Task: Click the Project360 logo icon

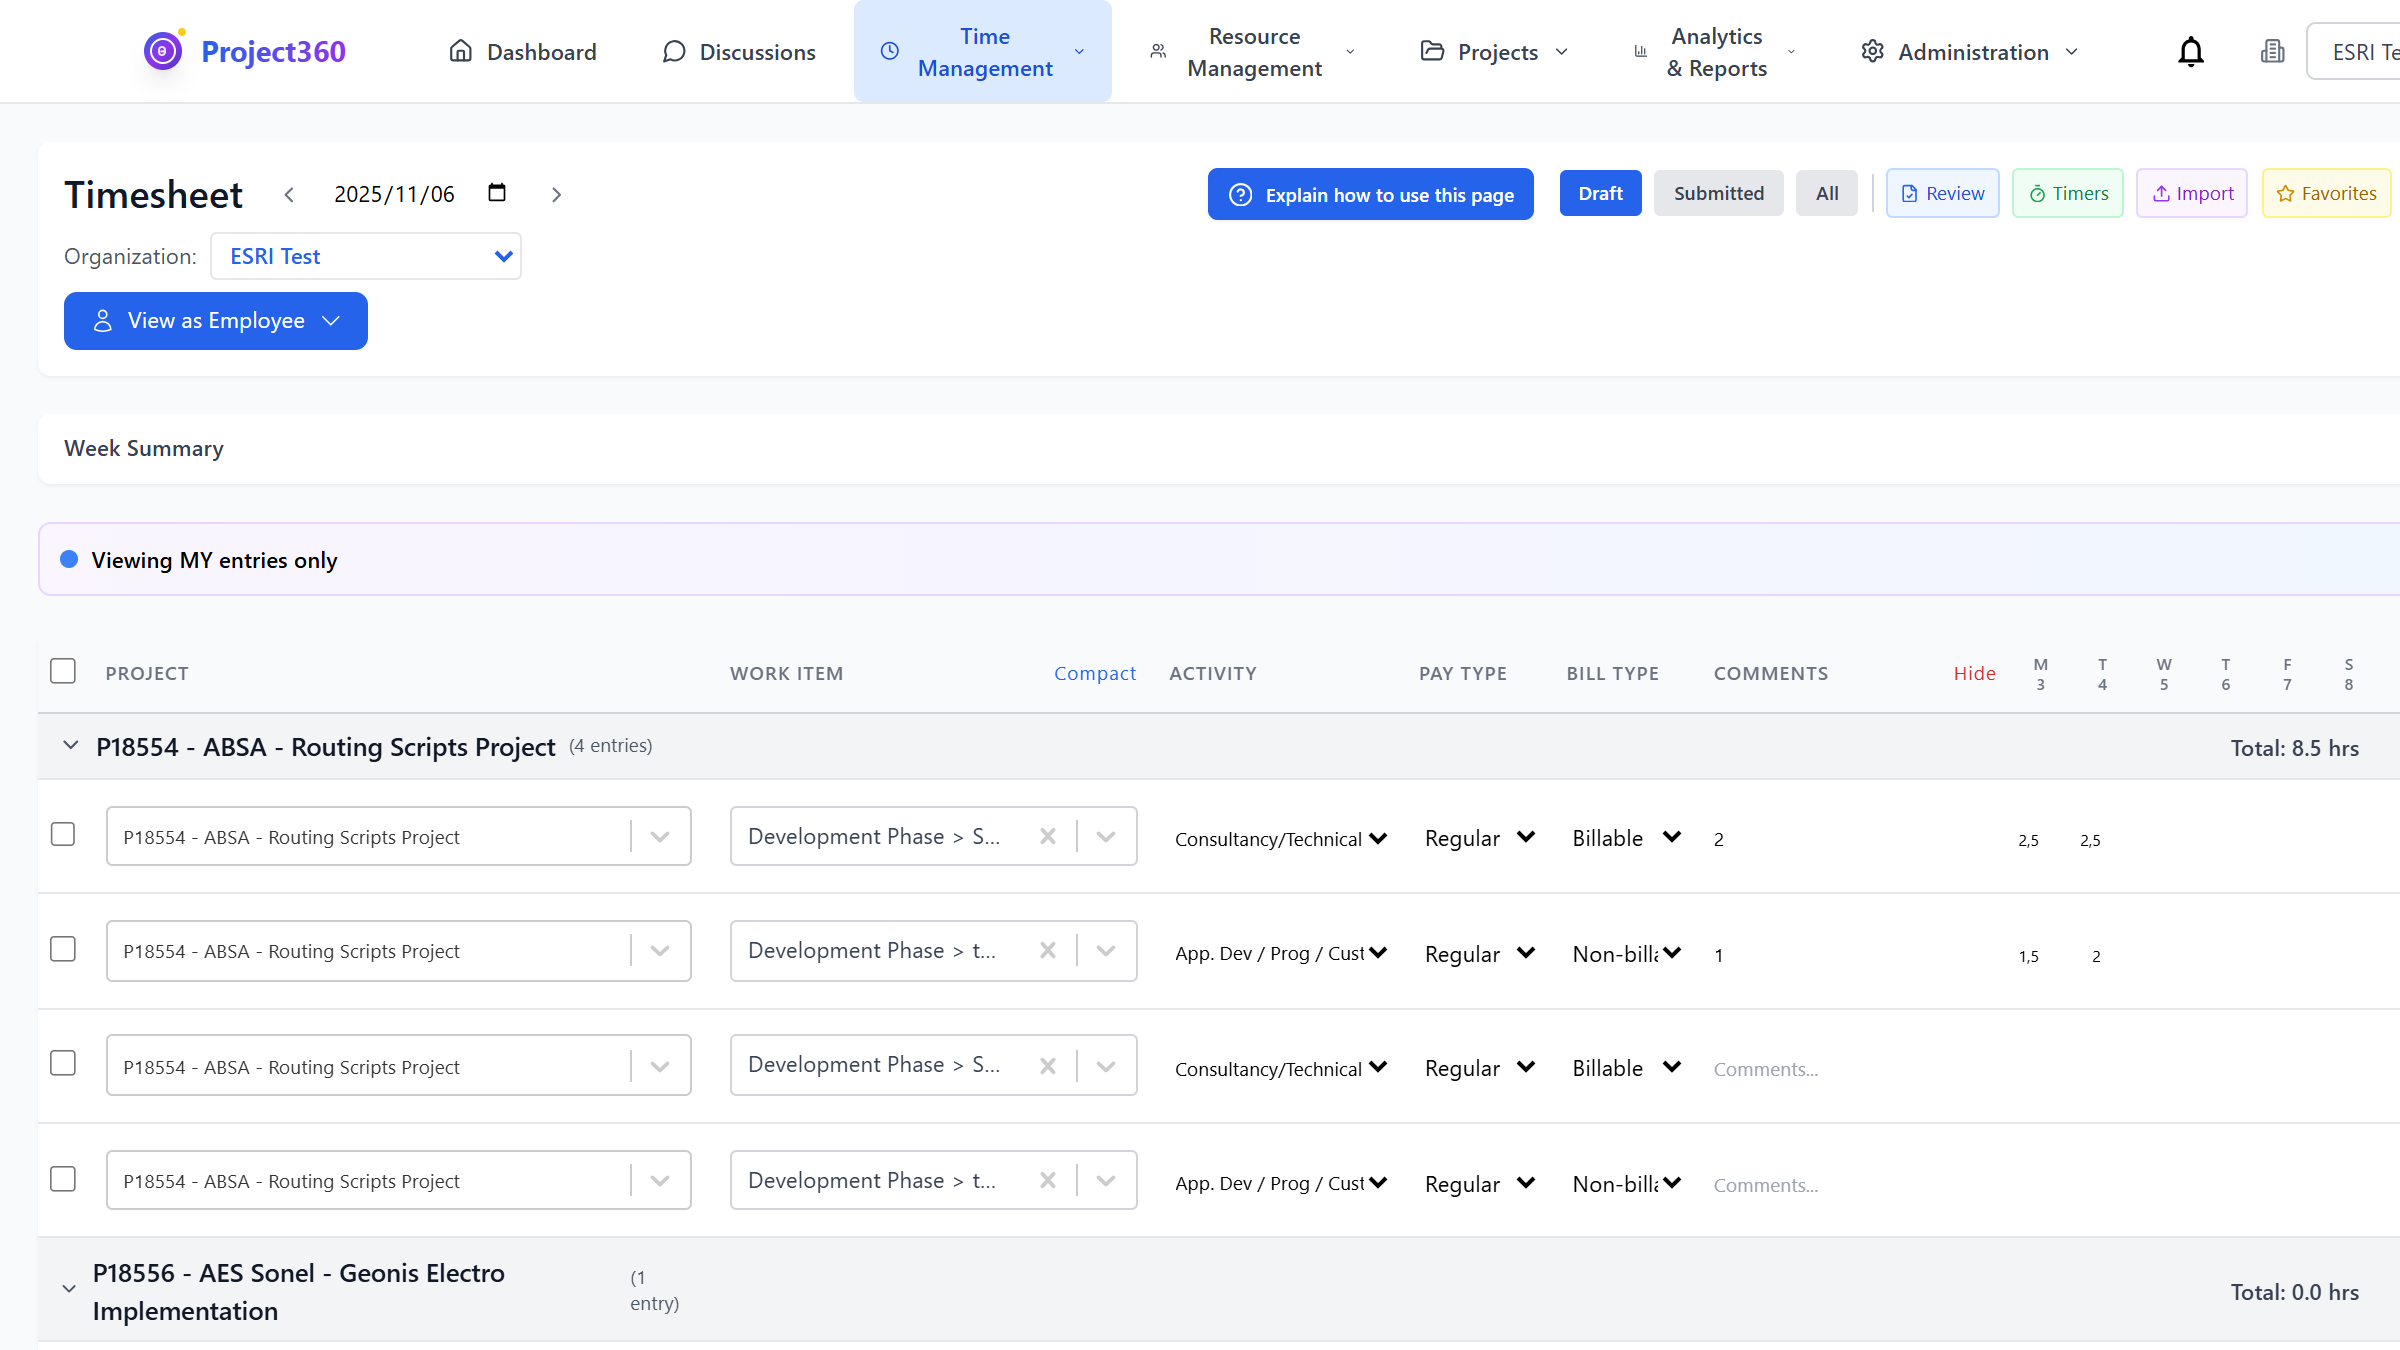Action: (161, 51)
